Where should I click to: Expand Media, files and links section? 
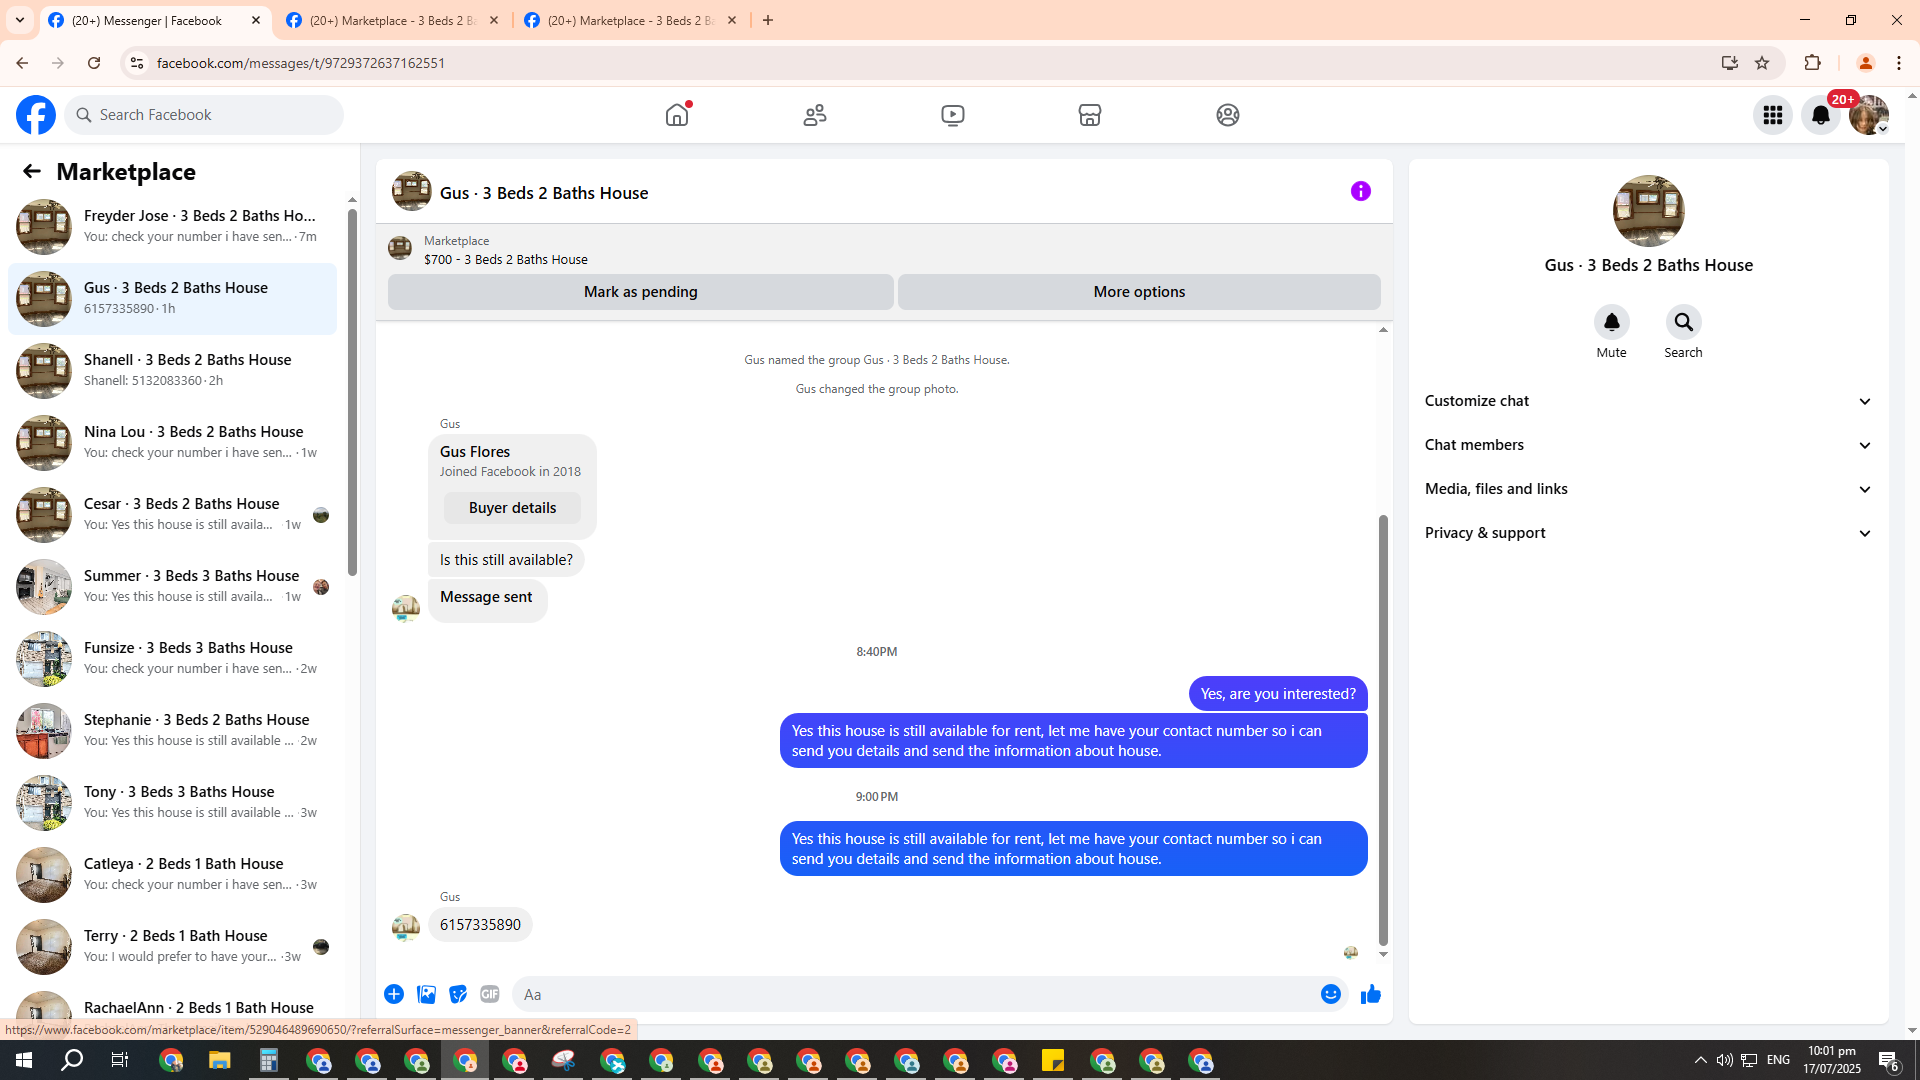tap(1648, 489)
